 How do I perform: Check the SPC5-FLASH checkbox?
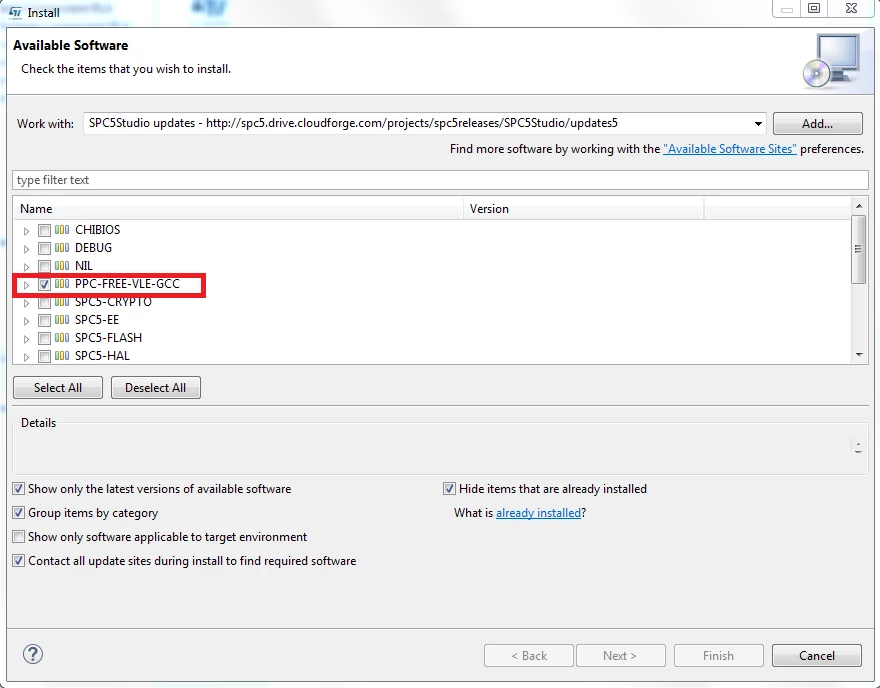(x=44, y=338)
